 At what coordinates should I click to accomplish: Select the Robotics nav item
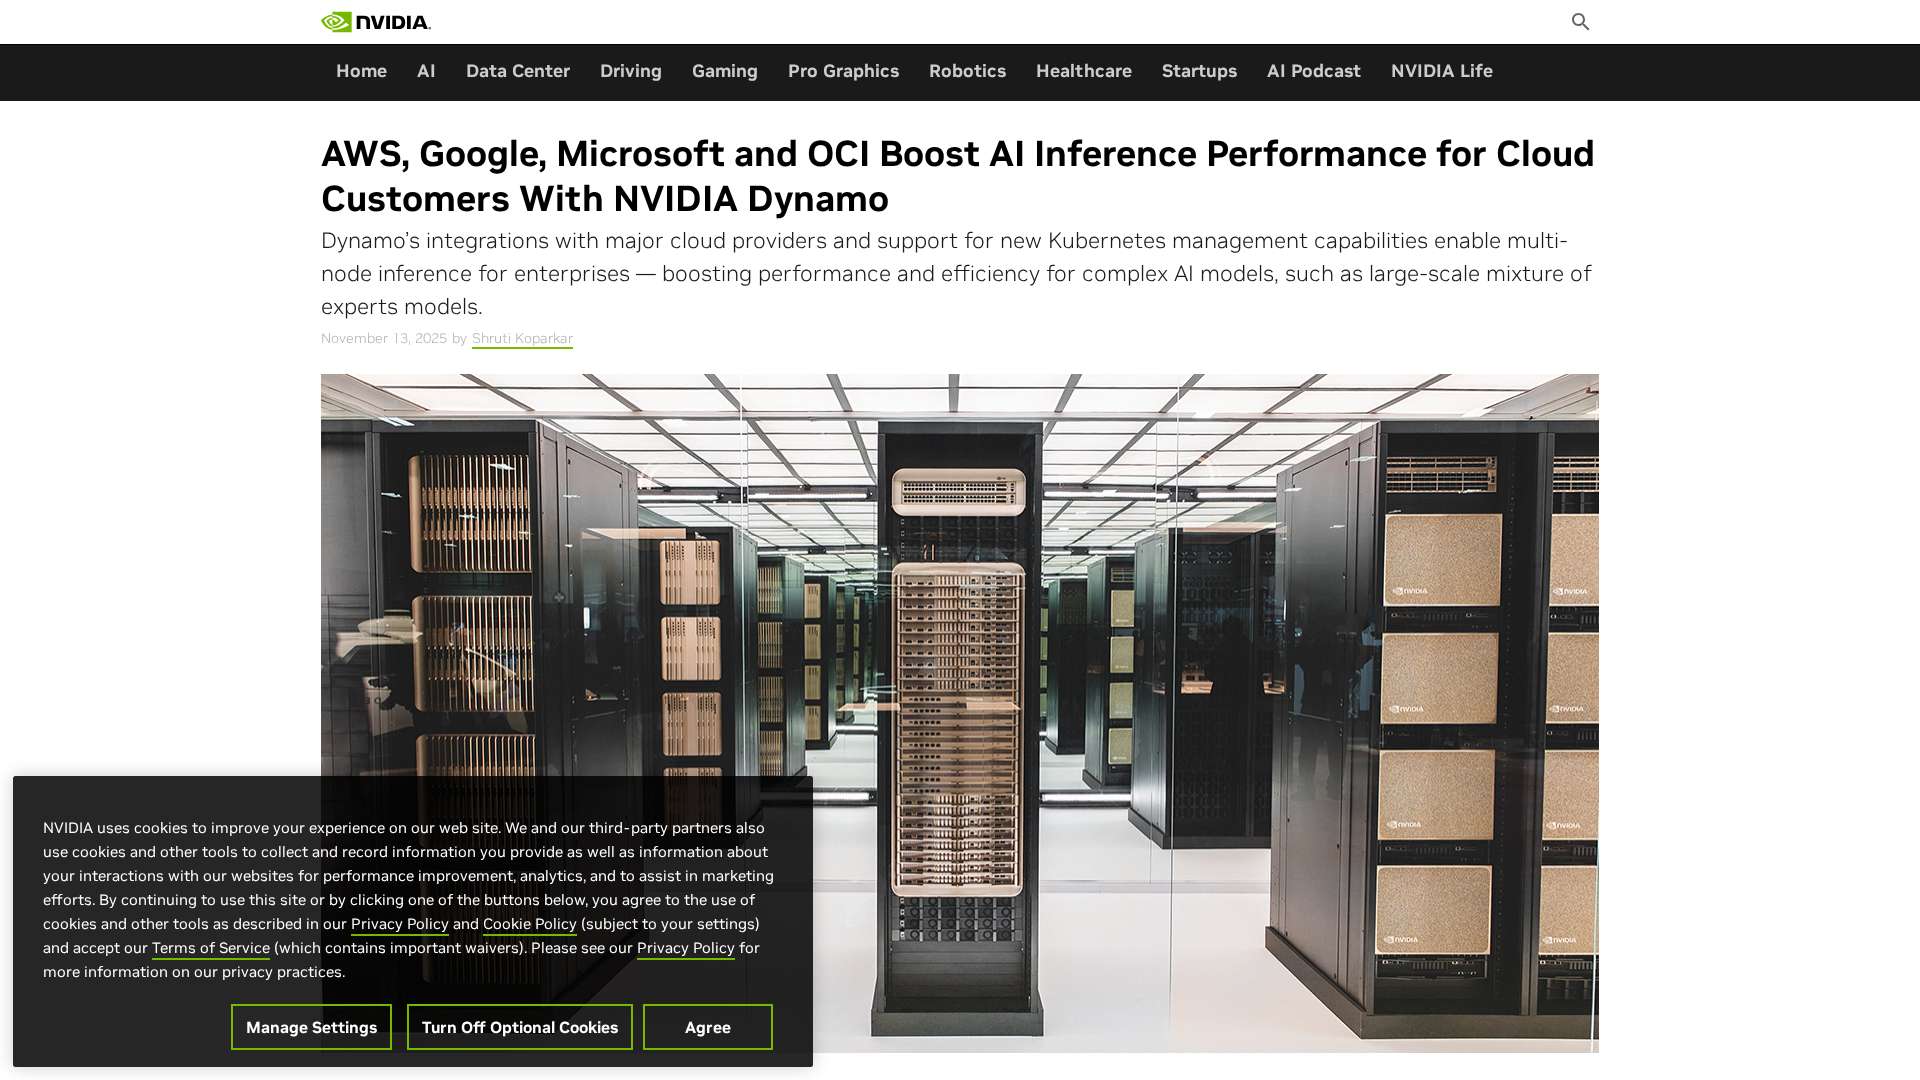click(x=967, y=71)
